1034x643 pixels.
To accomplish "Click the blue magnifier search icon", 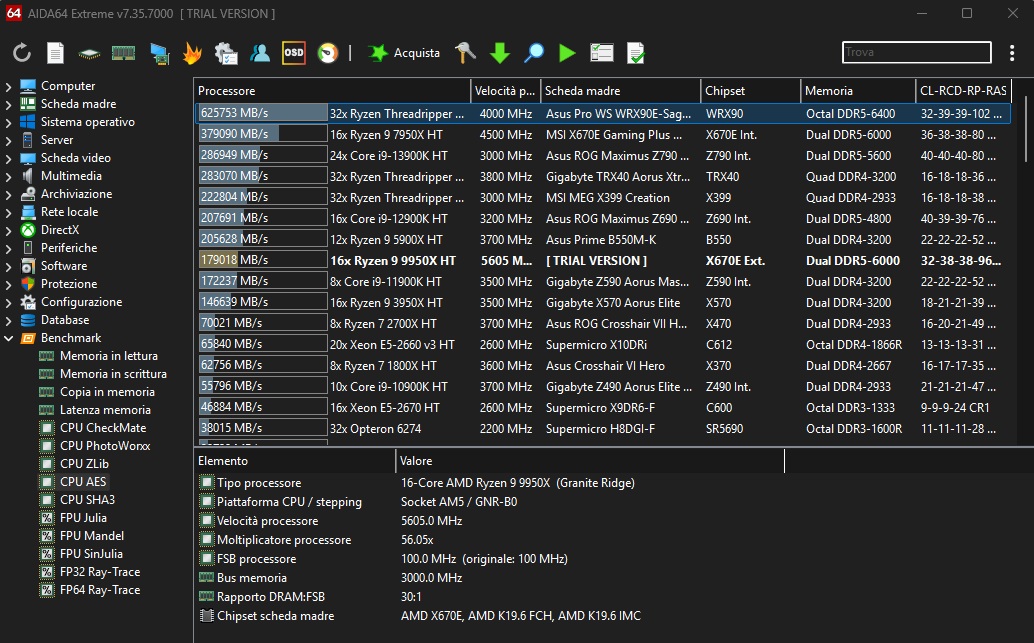I will pyautogui.click(x=533, y=53).
